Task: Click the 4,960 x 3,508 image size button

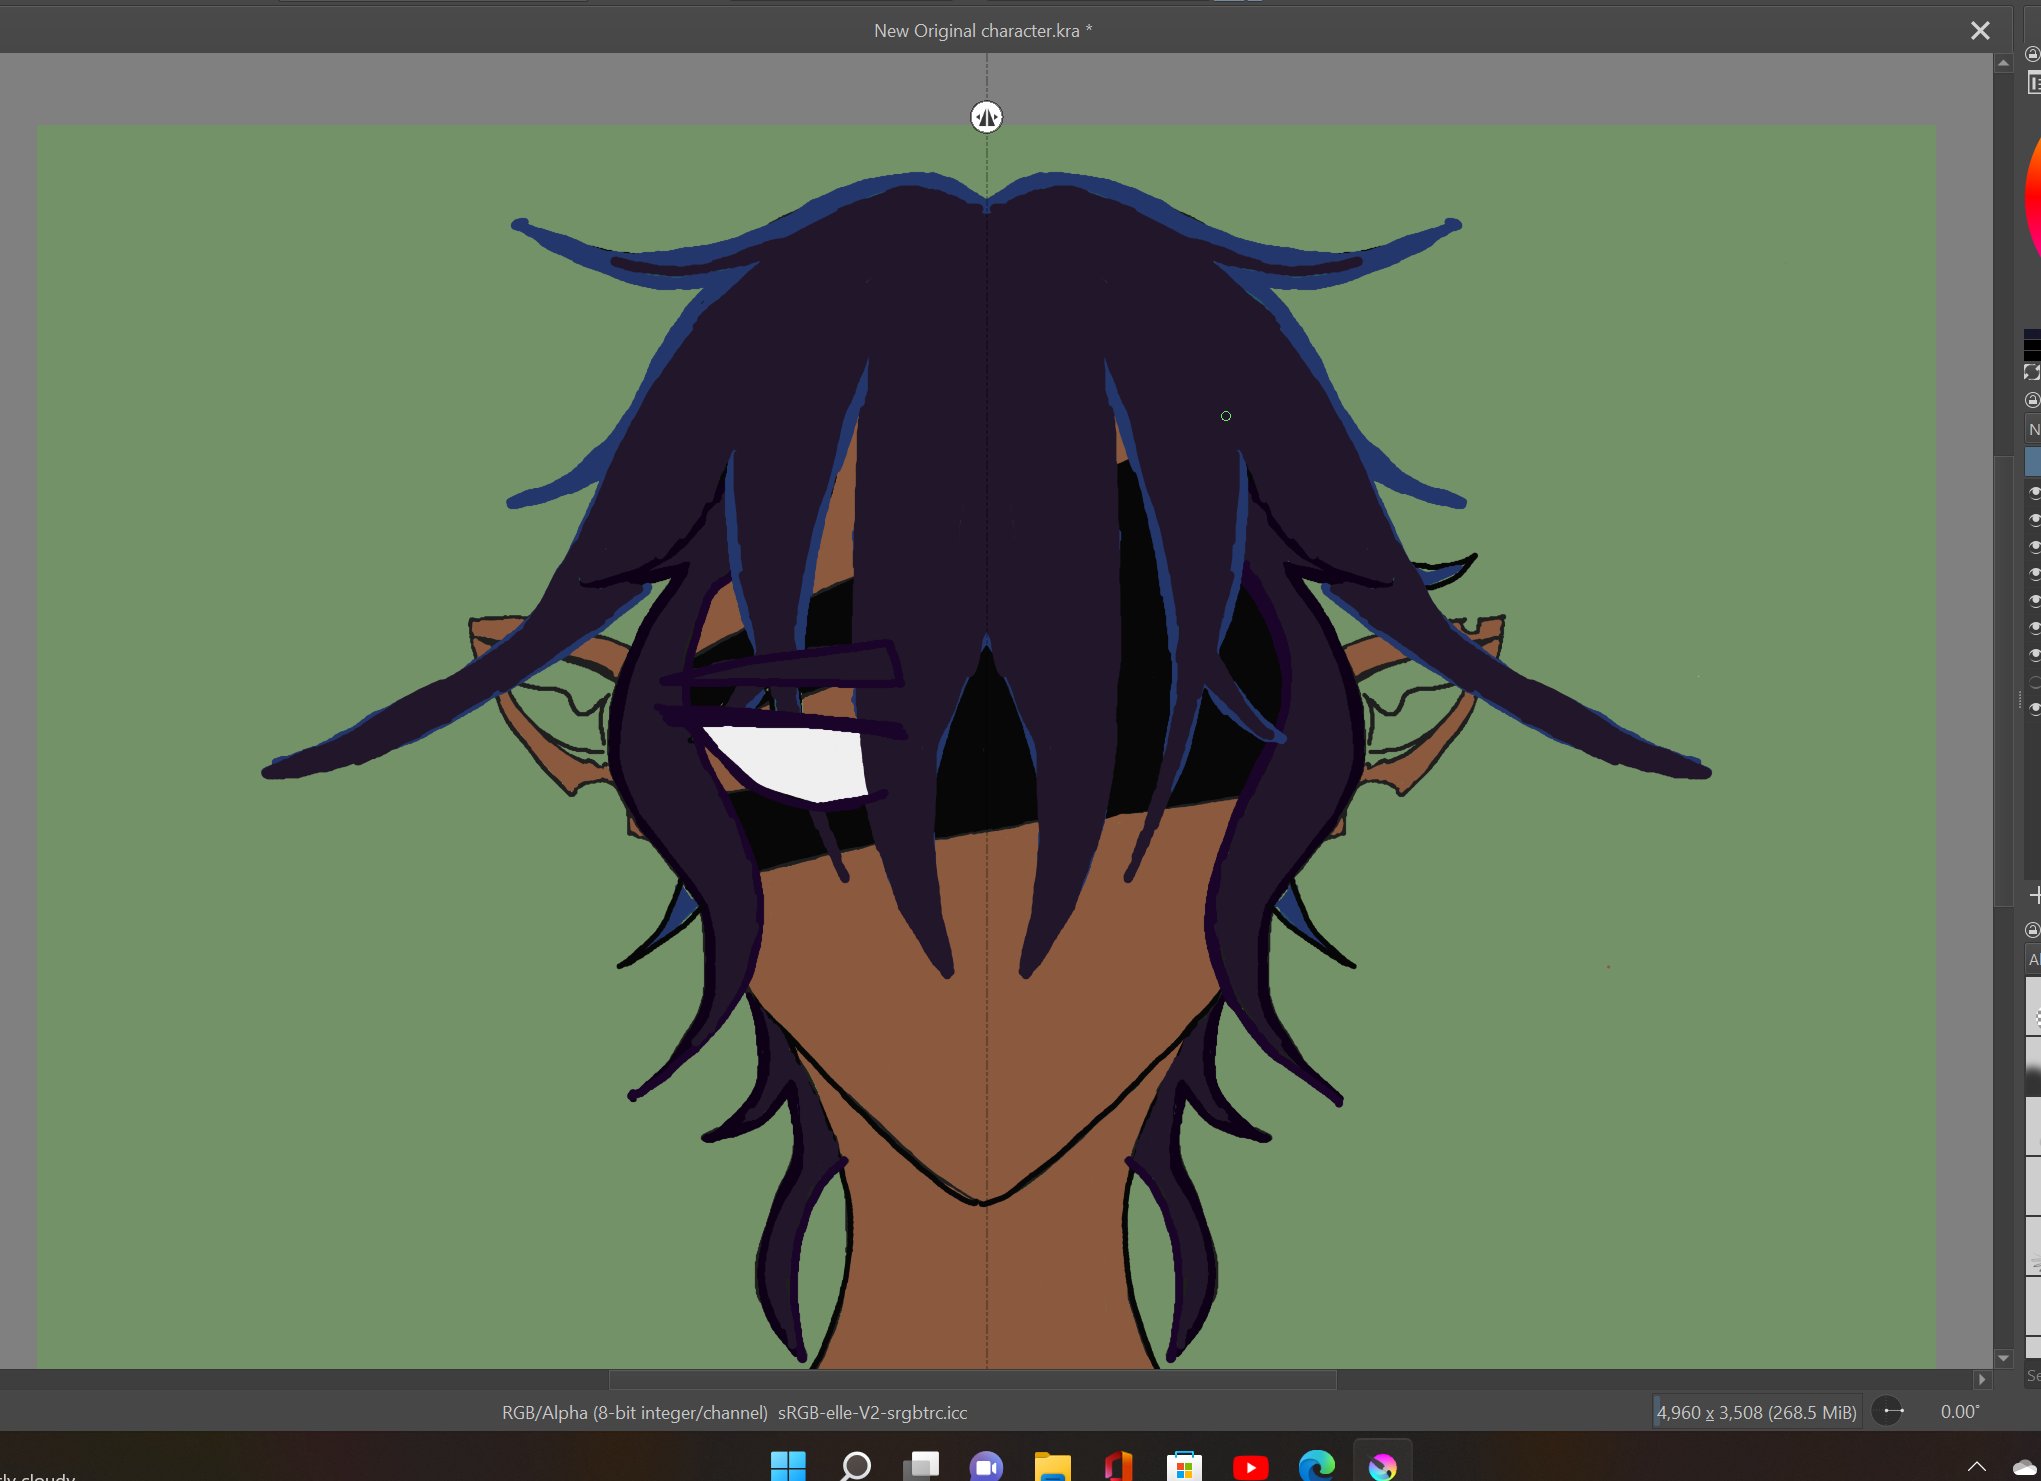Action: [x=1756, y=1412]
